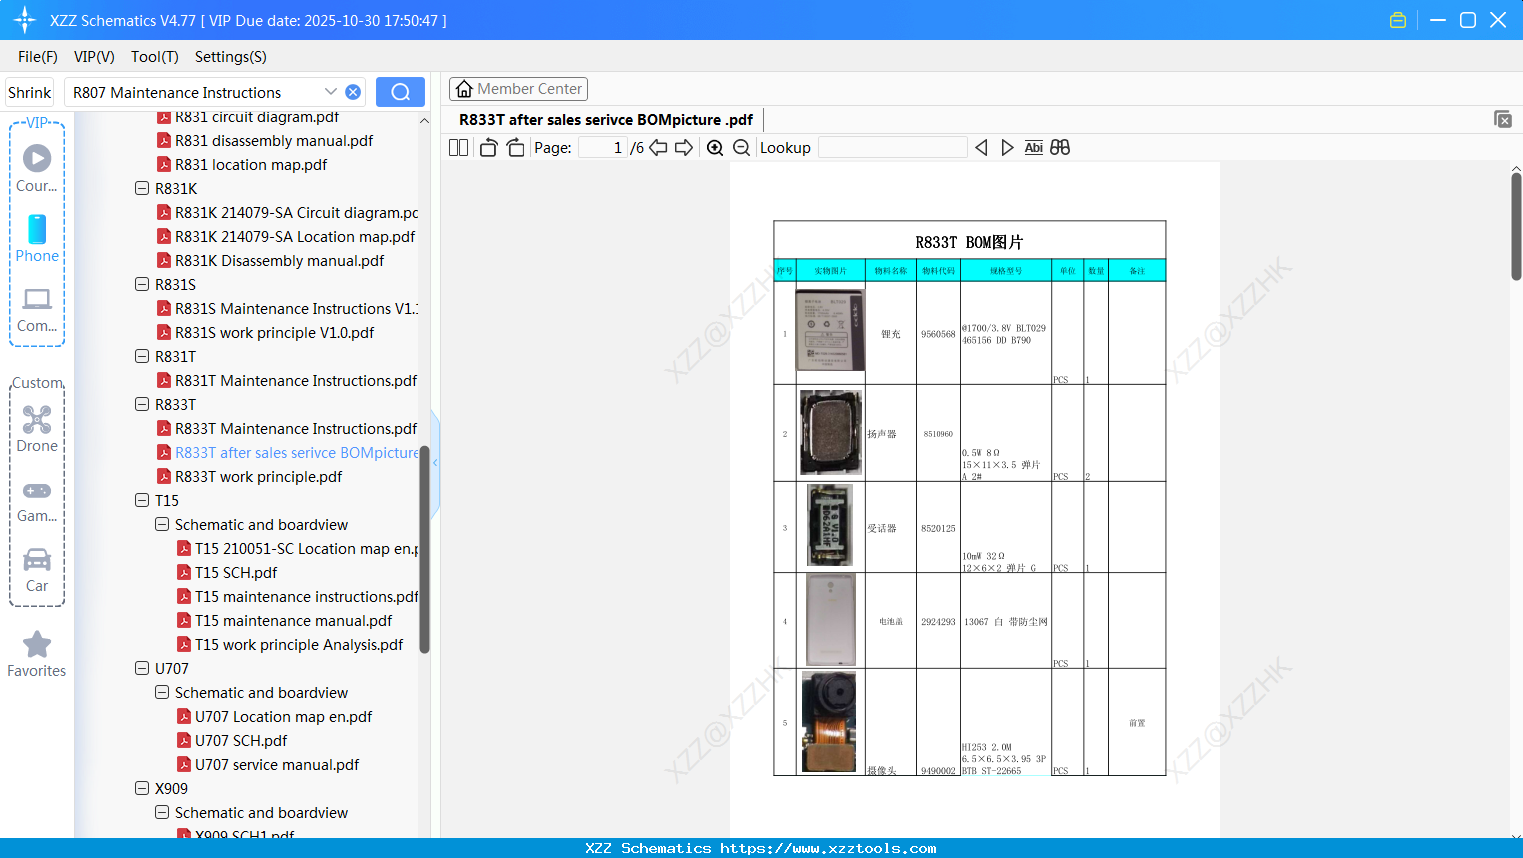Open R831K Disassembly manual.pdf
The height and width of the screenshot is (858, 1523).
280,261
